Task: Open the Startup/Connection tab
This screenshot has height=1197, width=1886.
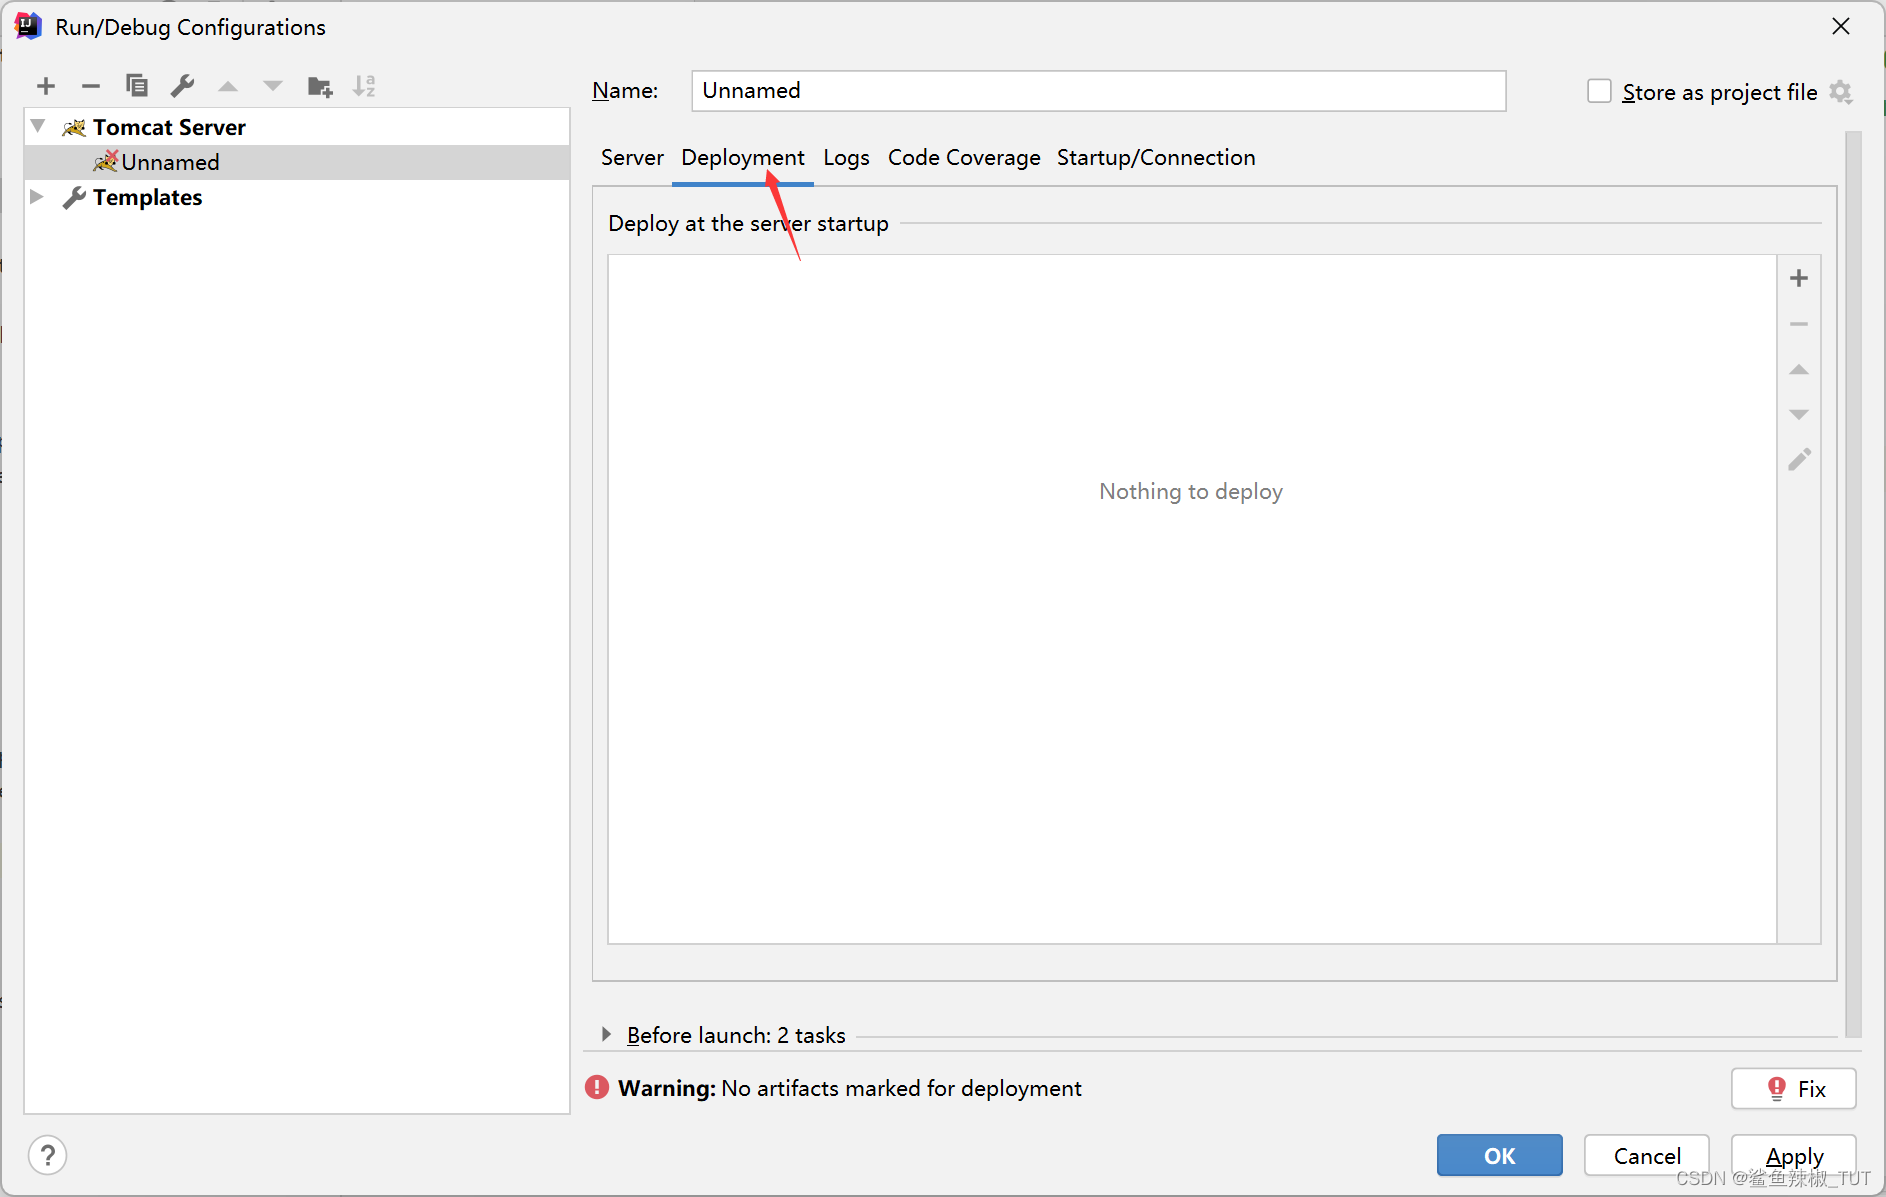Action: click(1156, 157)
